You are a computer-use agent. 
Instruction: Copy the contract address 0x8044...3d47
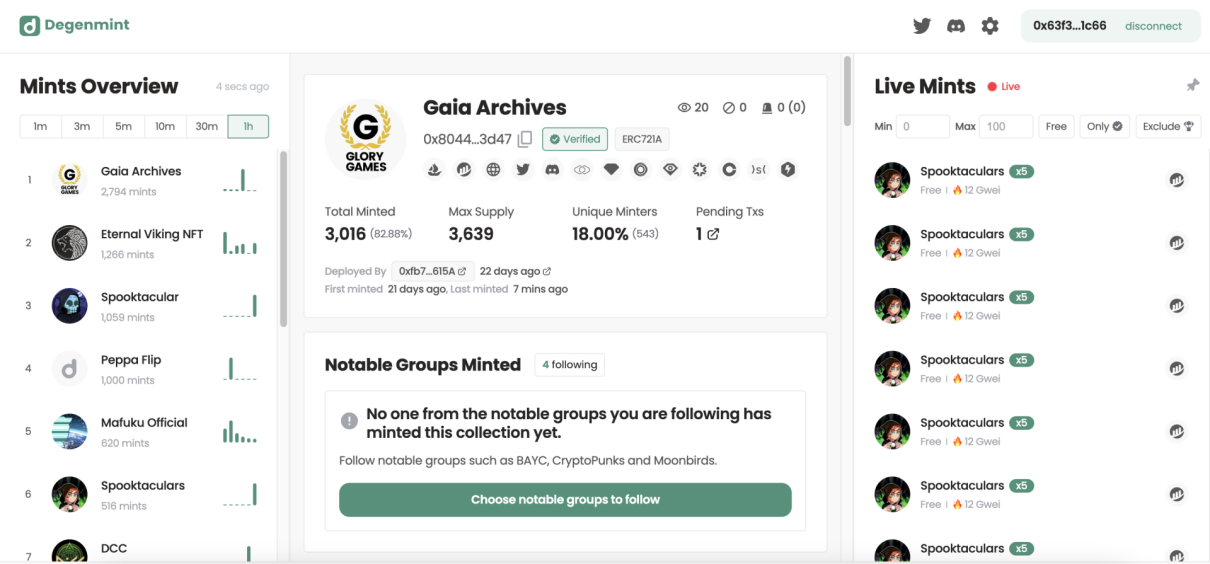coord(525,139)
